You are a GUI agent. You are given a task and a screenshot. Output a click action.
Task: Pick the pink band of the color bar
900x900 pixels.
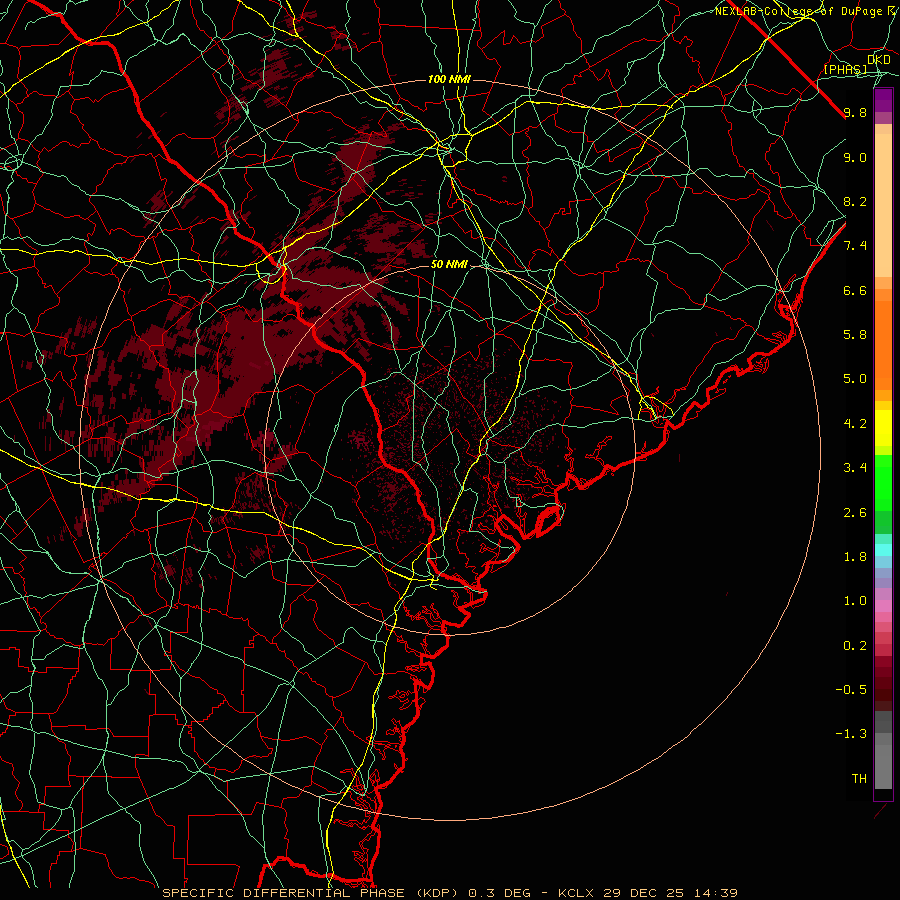coord(883,606)
